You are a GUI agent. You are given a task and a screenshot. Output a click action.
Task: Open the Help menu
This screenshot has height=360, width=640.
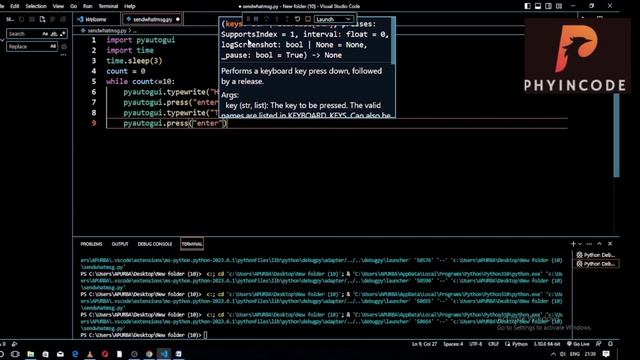pyautogui.click(x=130, y=6)
